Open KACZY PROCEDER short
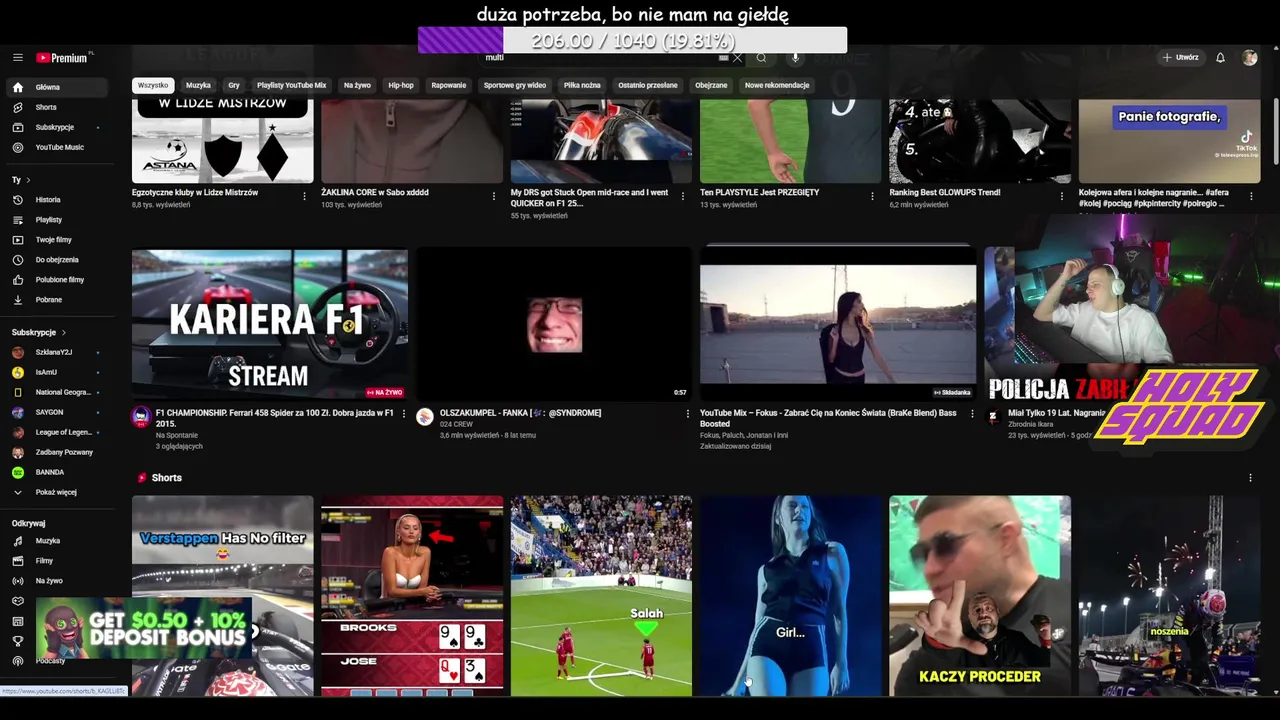Viewport: 1280px width, 720px height. [980, 596]
